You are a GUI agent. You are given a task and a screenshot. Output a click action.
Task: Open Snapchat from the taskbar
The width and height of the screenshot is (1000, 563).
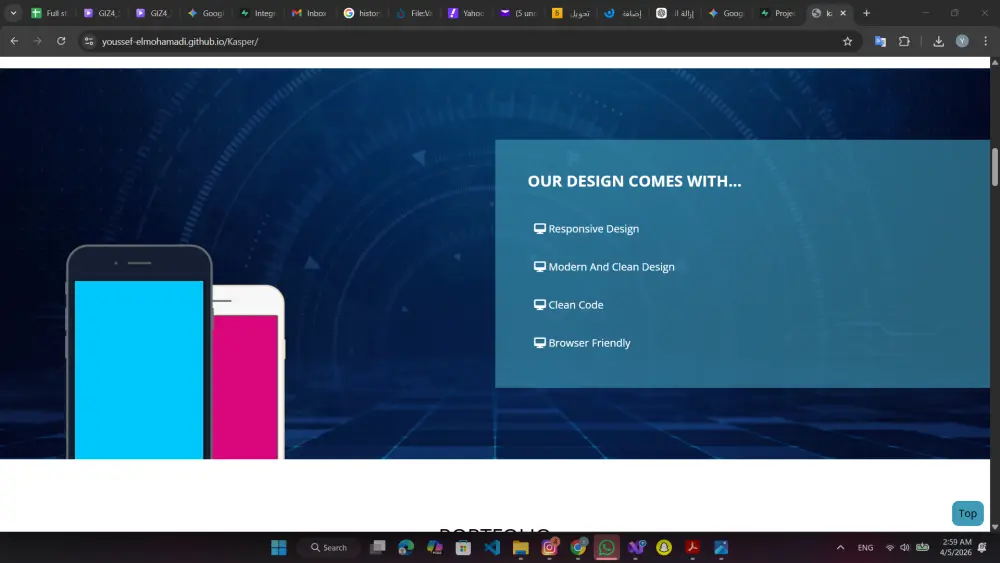[x=664, y=548]
